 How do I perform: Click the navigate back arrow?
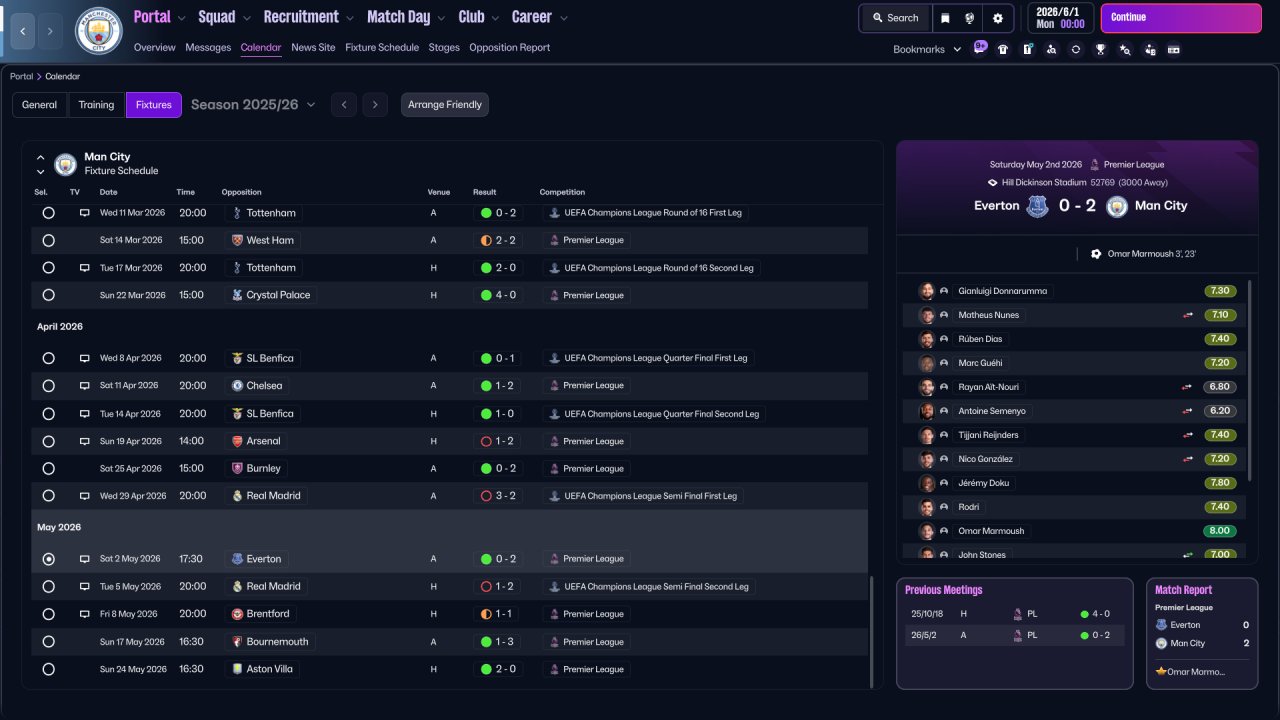[x=23, y=31]
